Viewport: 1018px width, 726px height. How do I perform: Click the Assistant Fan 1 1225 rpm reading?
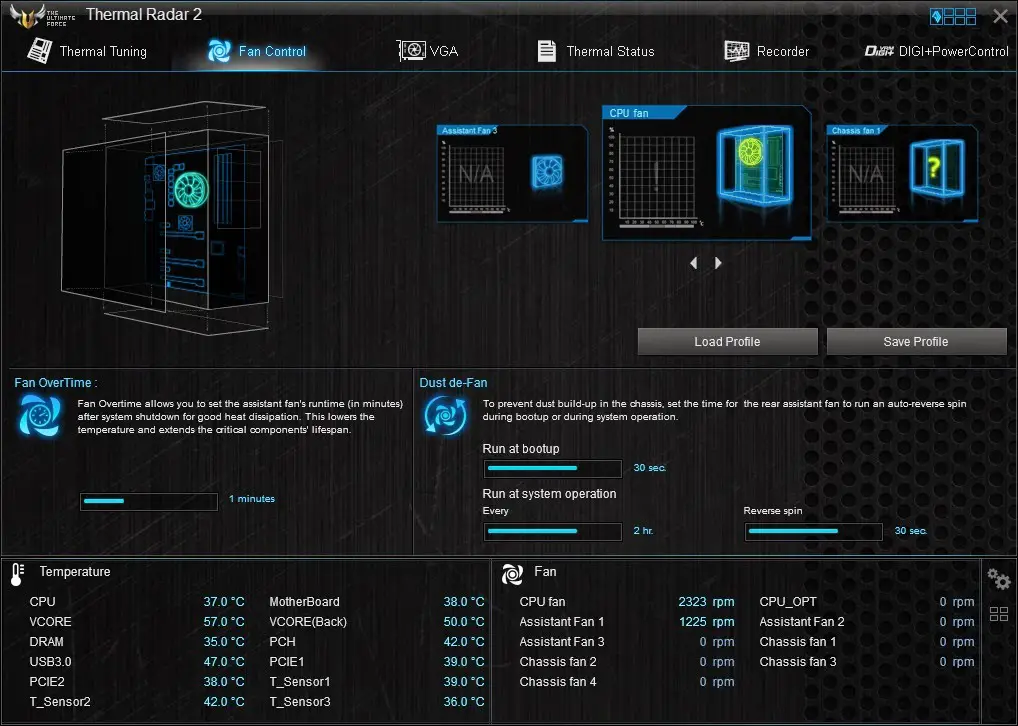(706, 622)
